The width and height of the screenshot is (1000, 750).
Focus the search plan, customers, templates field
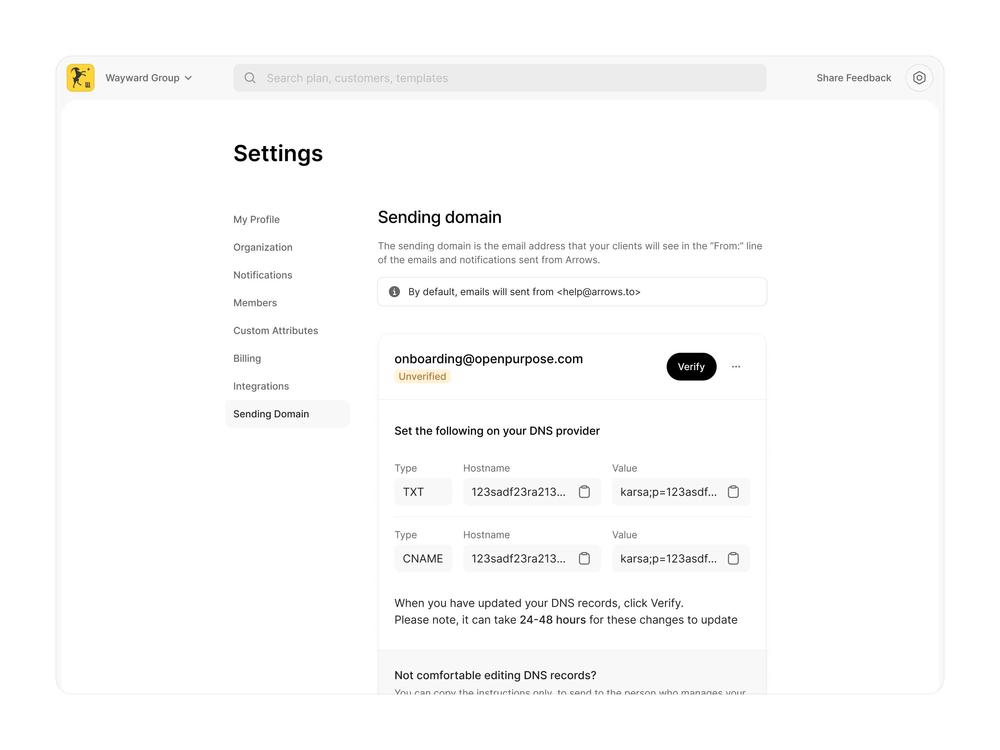point(500,78)
